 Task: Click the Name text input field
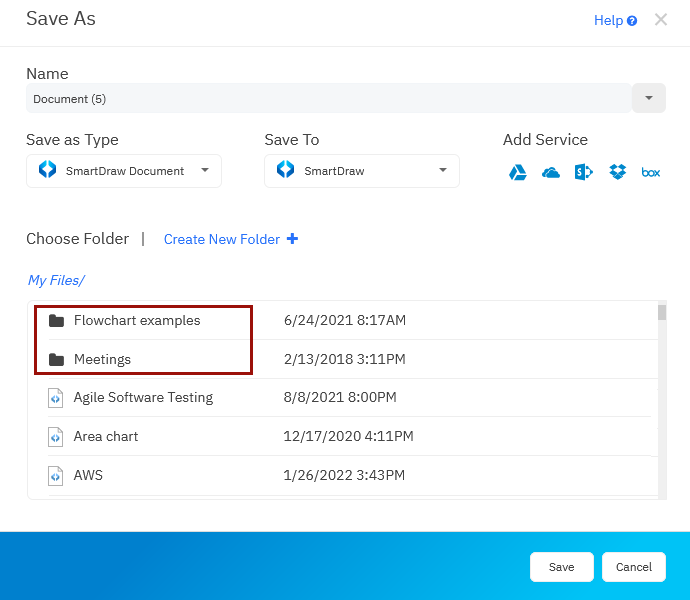click(328, 99)
